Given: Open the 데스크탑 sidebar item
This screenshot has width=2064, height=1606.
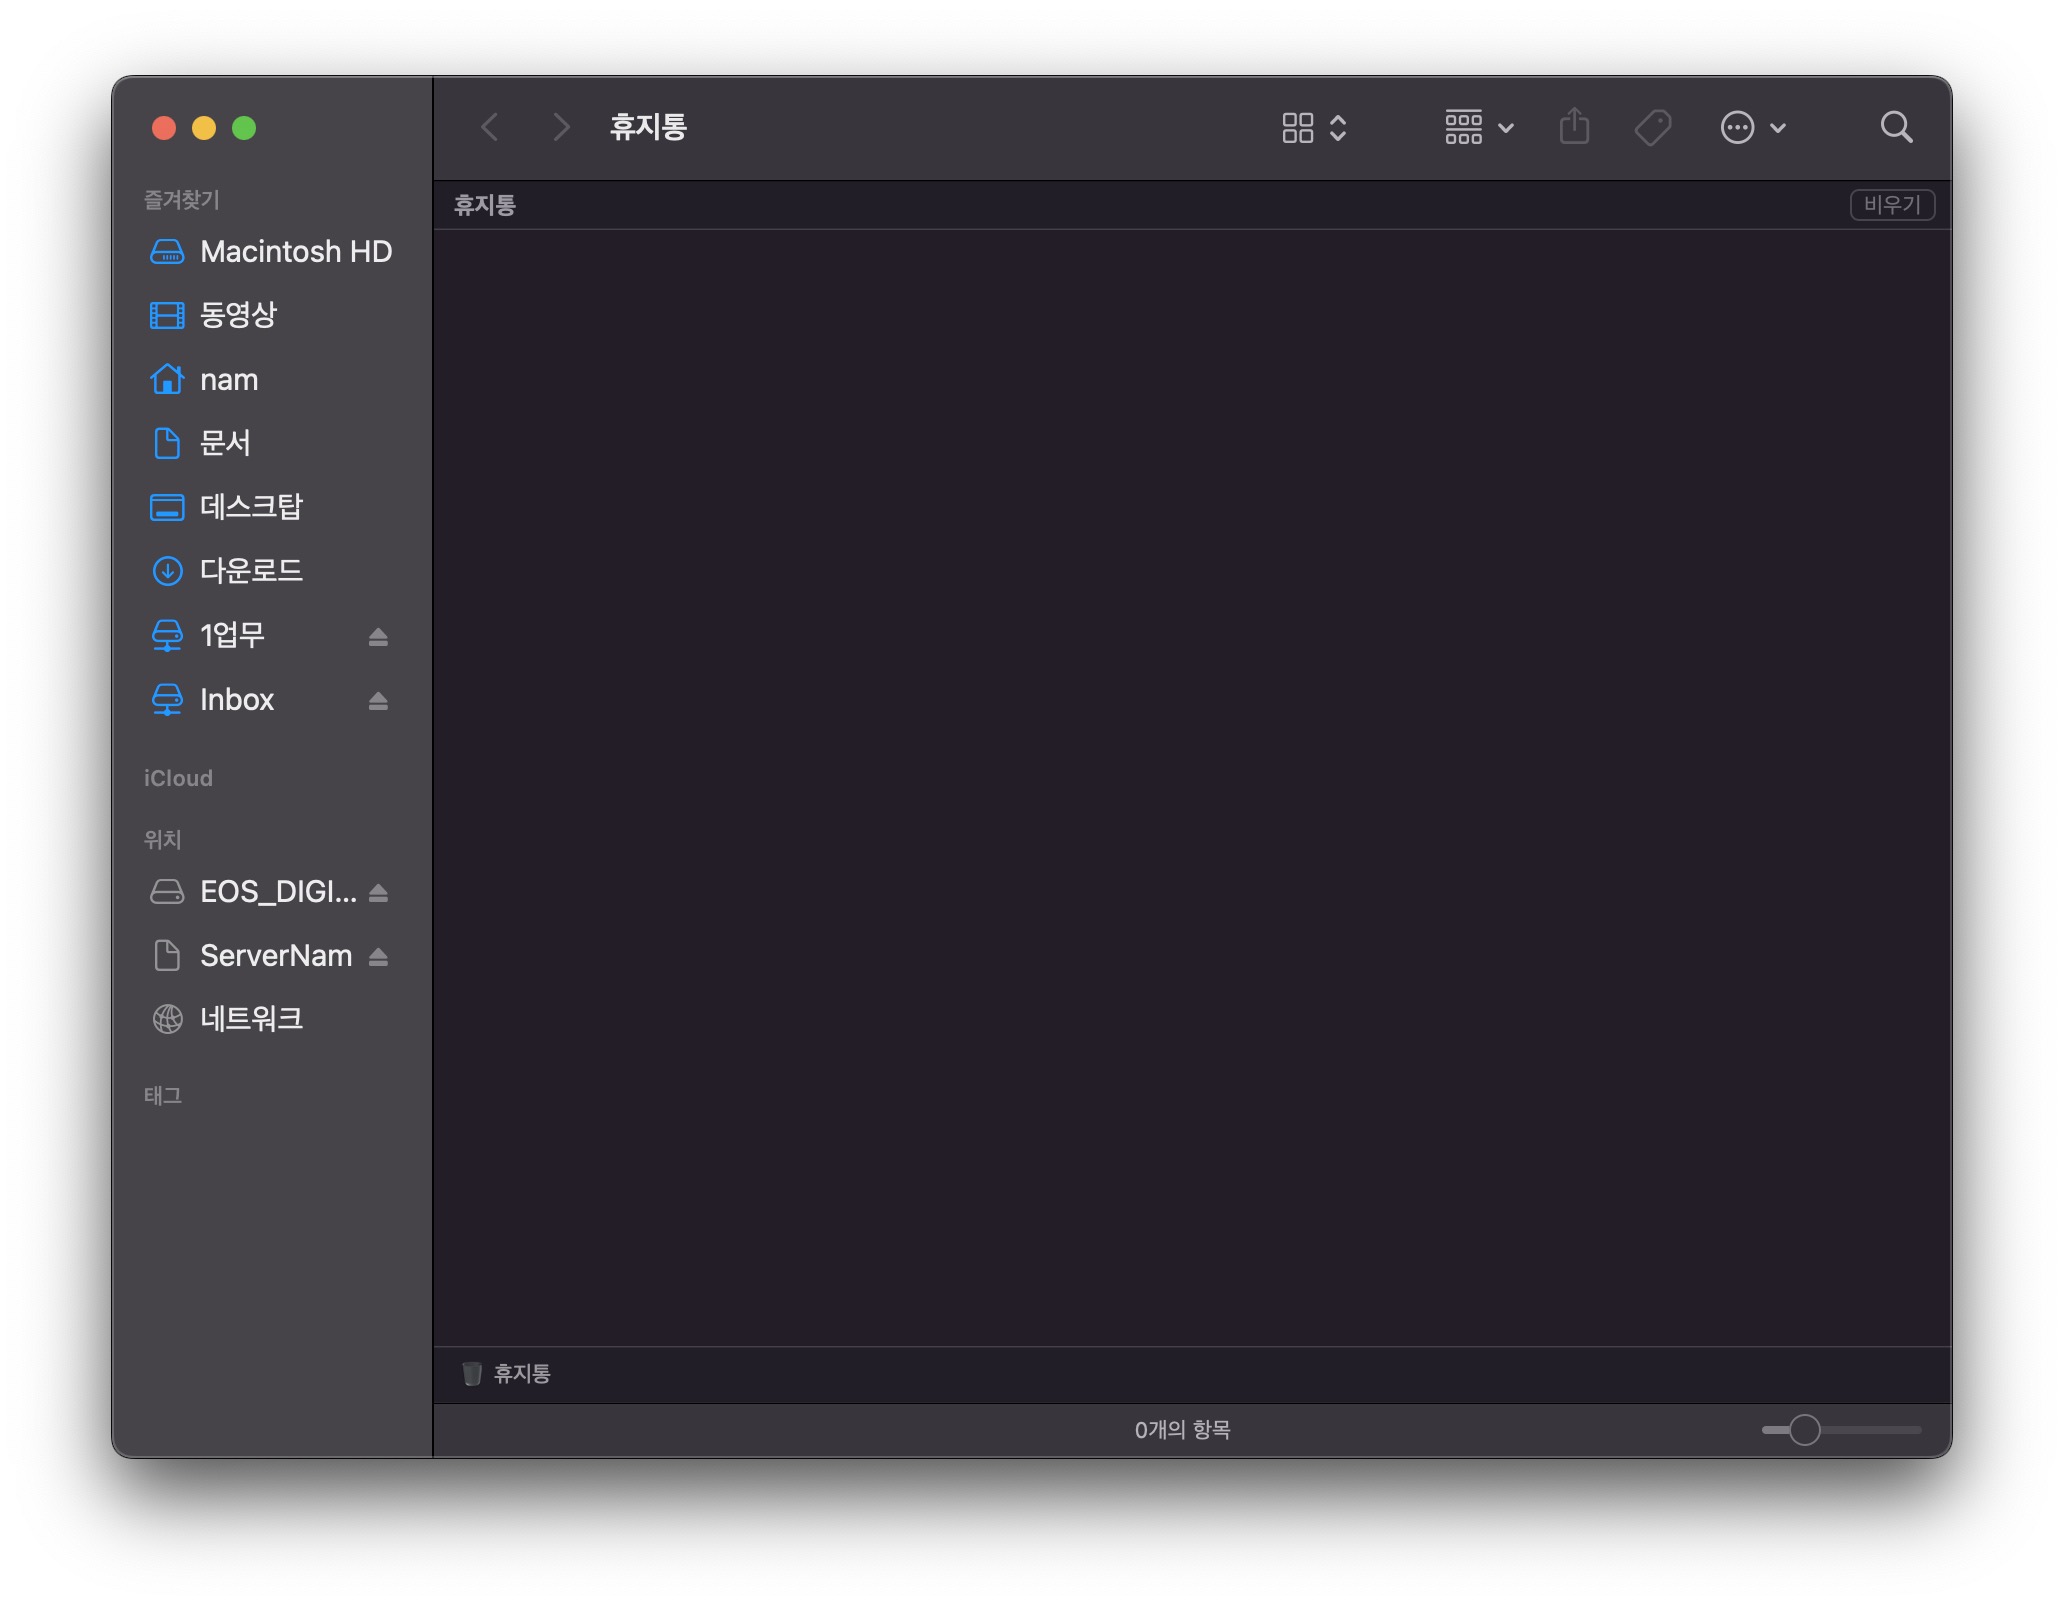Looking at the screenshot, I should click(x=251, y=507).
